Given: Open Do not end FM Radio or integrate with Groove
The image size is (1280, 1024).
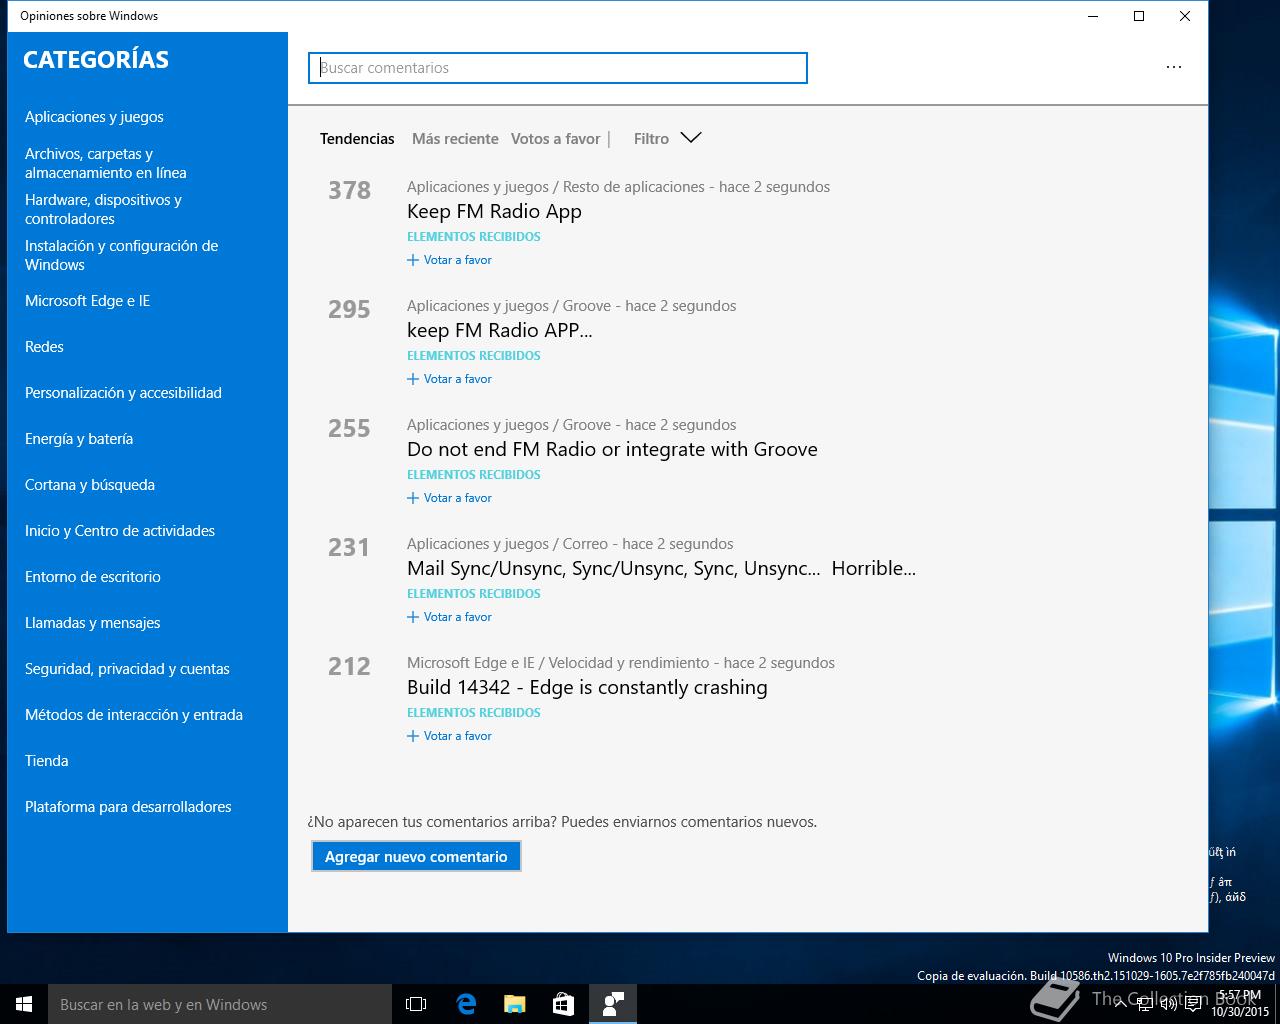Looking at the screenshot, I should (612, 450).
